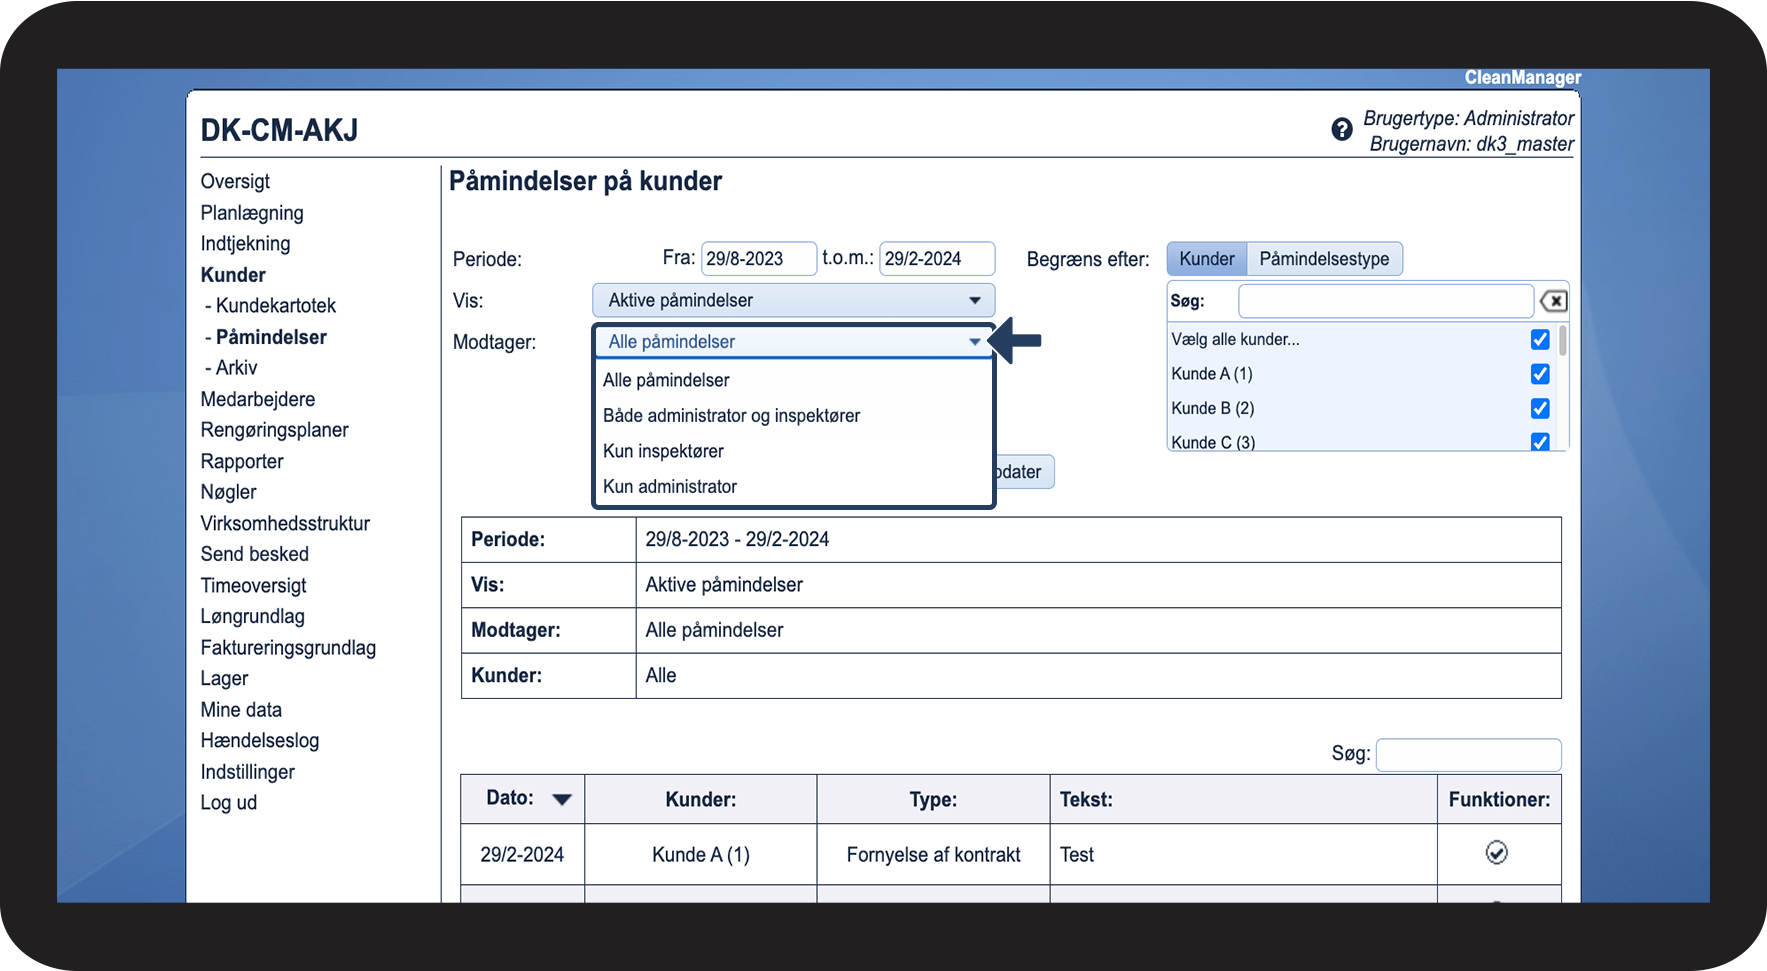Viewport: 1767px width, 971px height.
Task: Clear the customer search with the erase icon
Action: pos(1553,301)
